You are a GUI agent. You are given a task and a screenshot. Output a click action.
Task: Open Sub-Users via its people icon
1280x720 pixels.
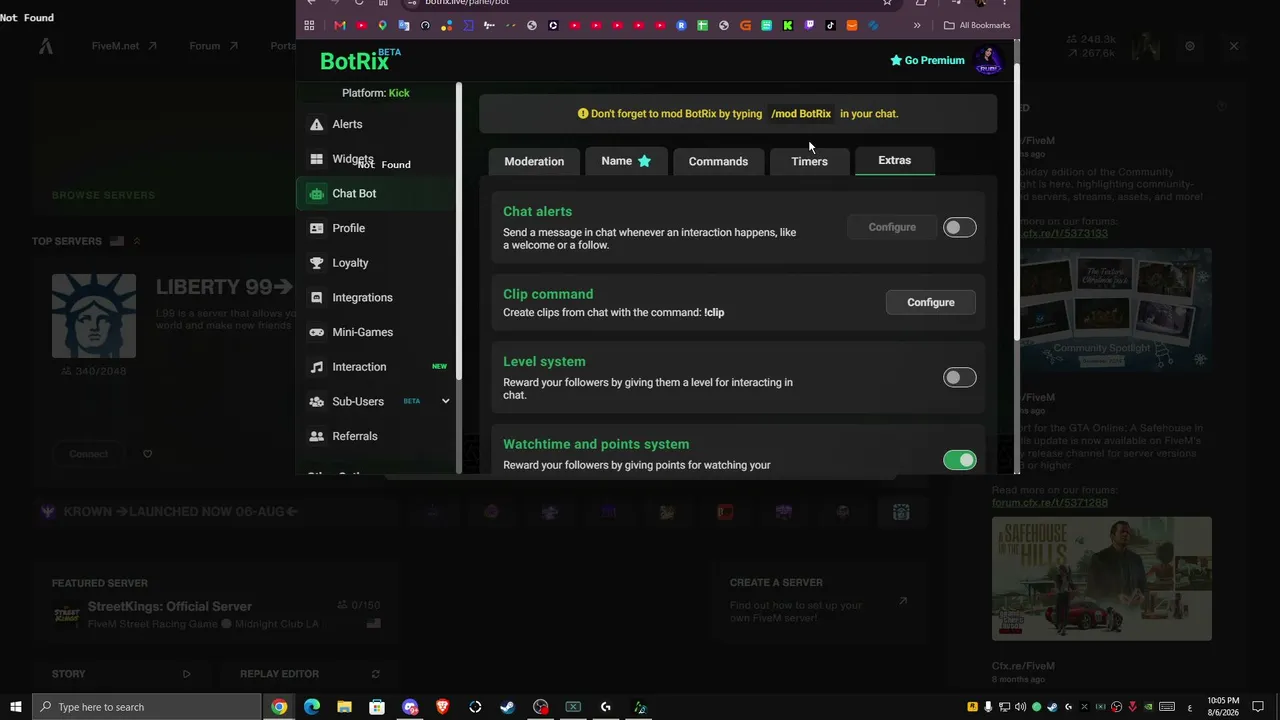[317, 402]
